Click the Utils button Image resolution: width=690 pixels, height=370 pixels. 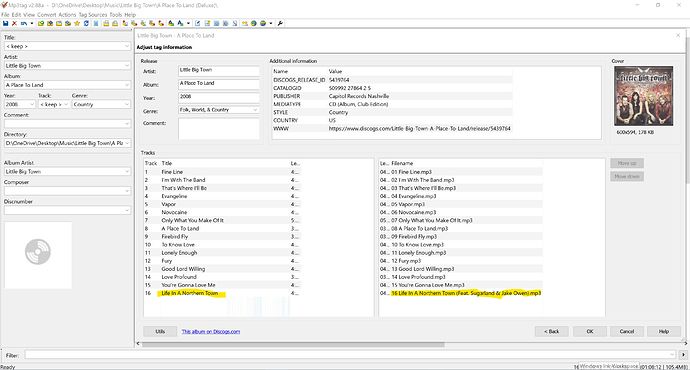coord(160,331)
